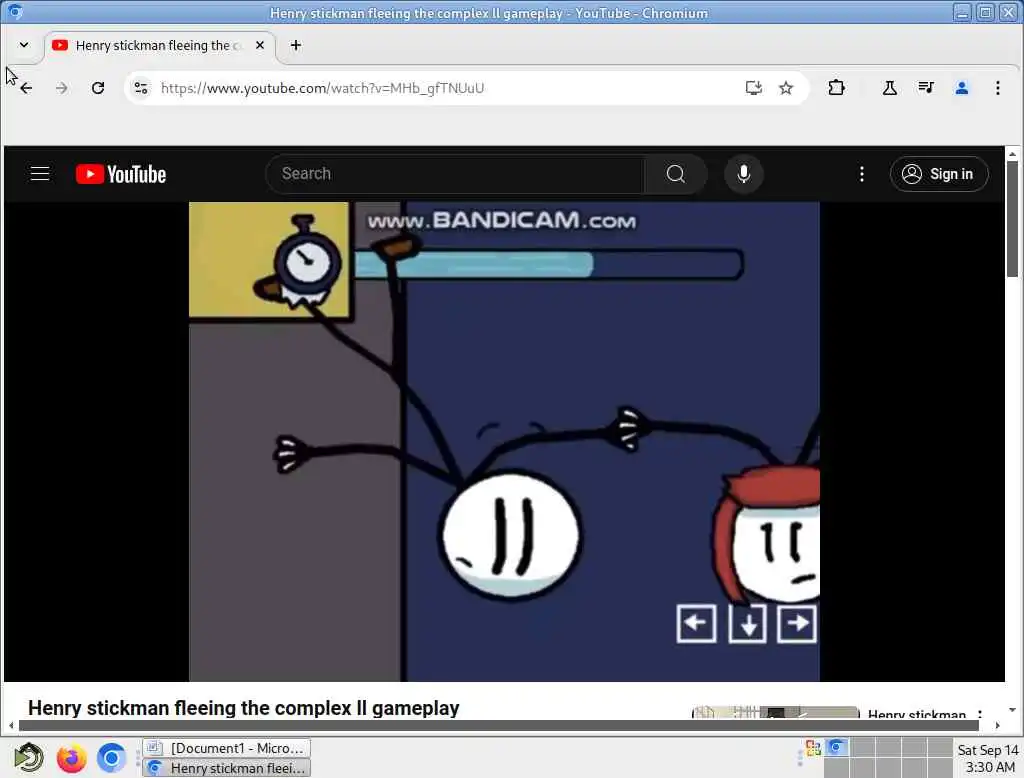Click the horizontal scroll right arrow

997,725
